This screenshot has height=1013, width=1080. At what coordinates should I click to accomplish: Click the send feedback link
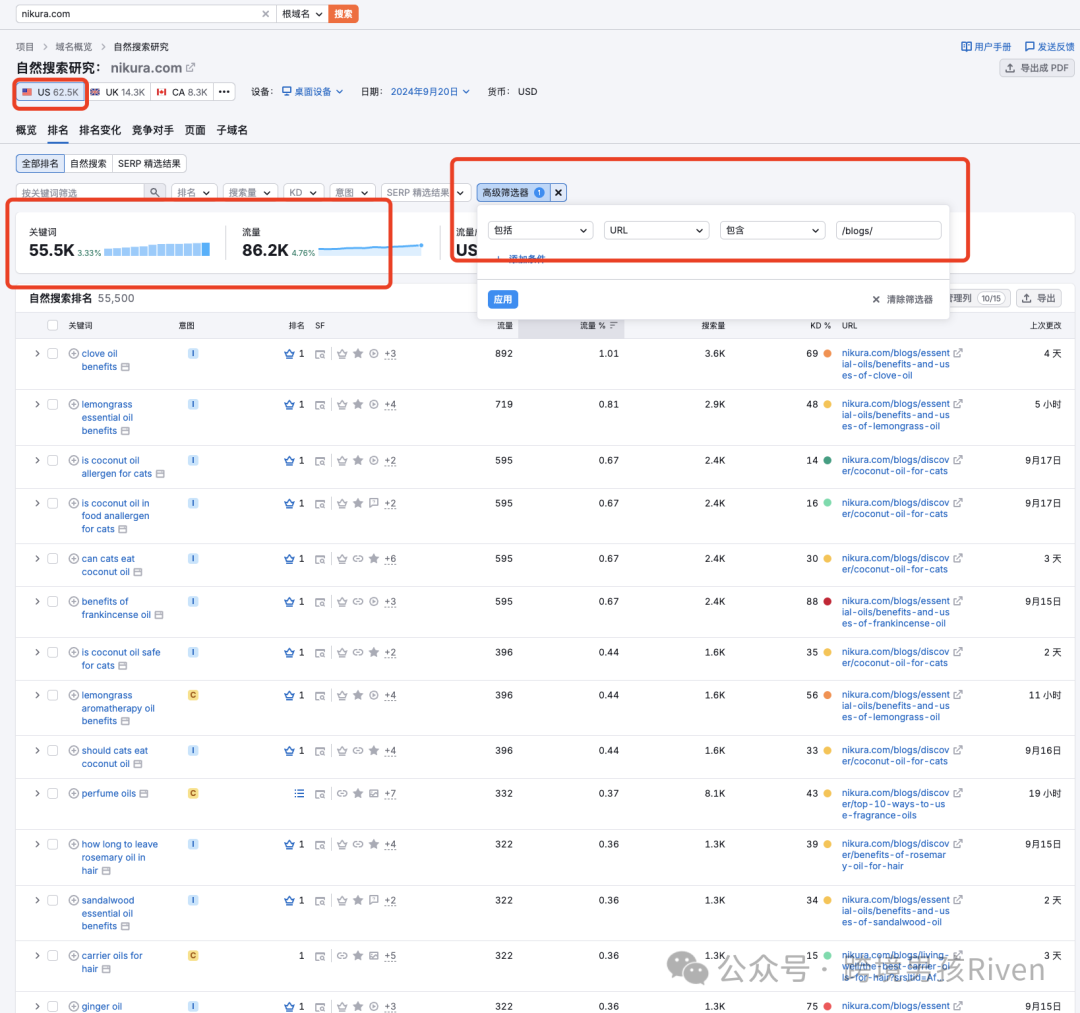coord(1049,47)
